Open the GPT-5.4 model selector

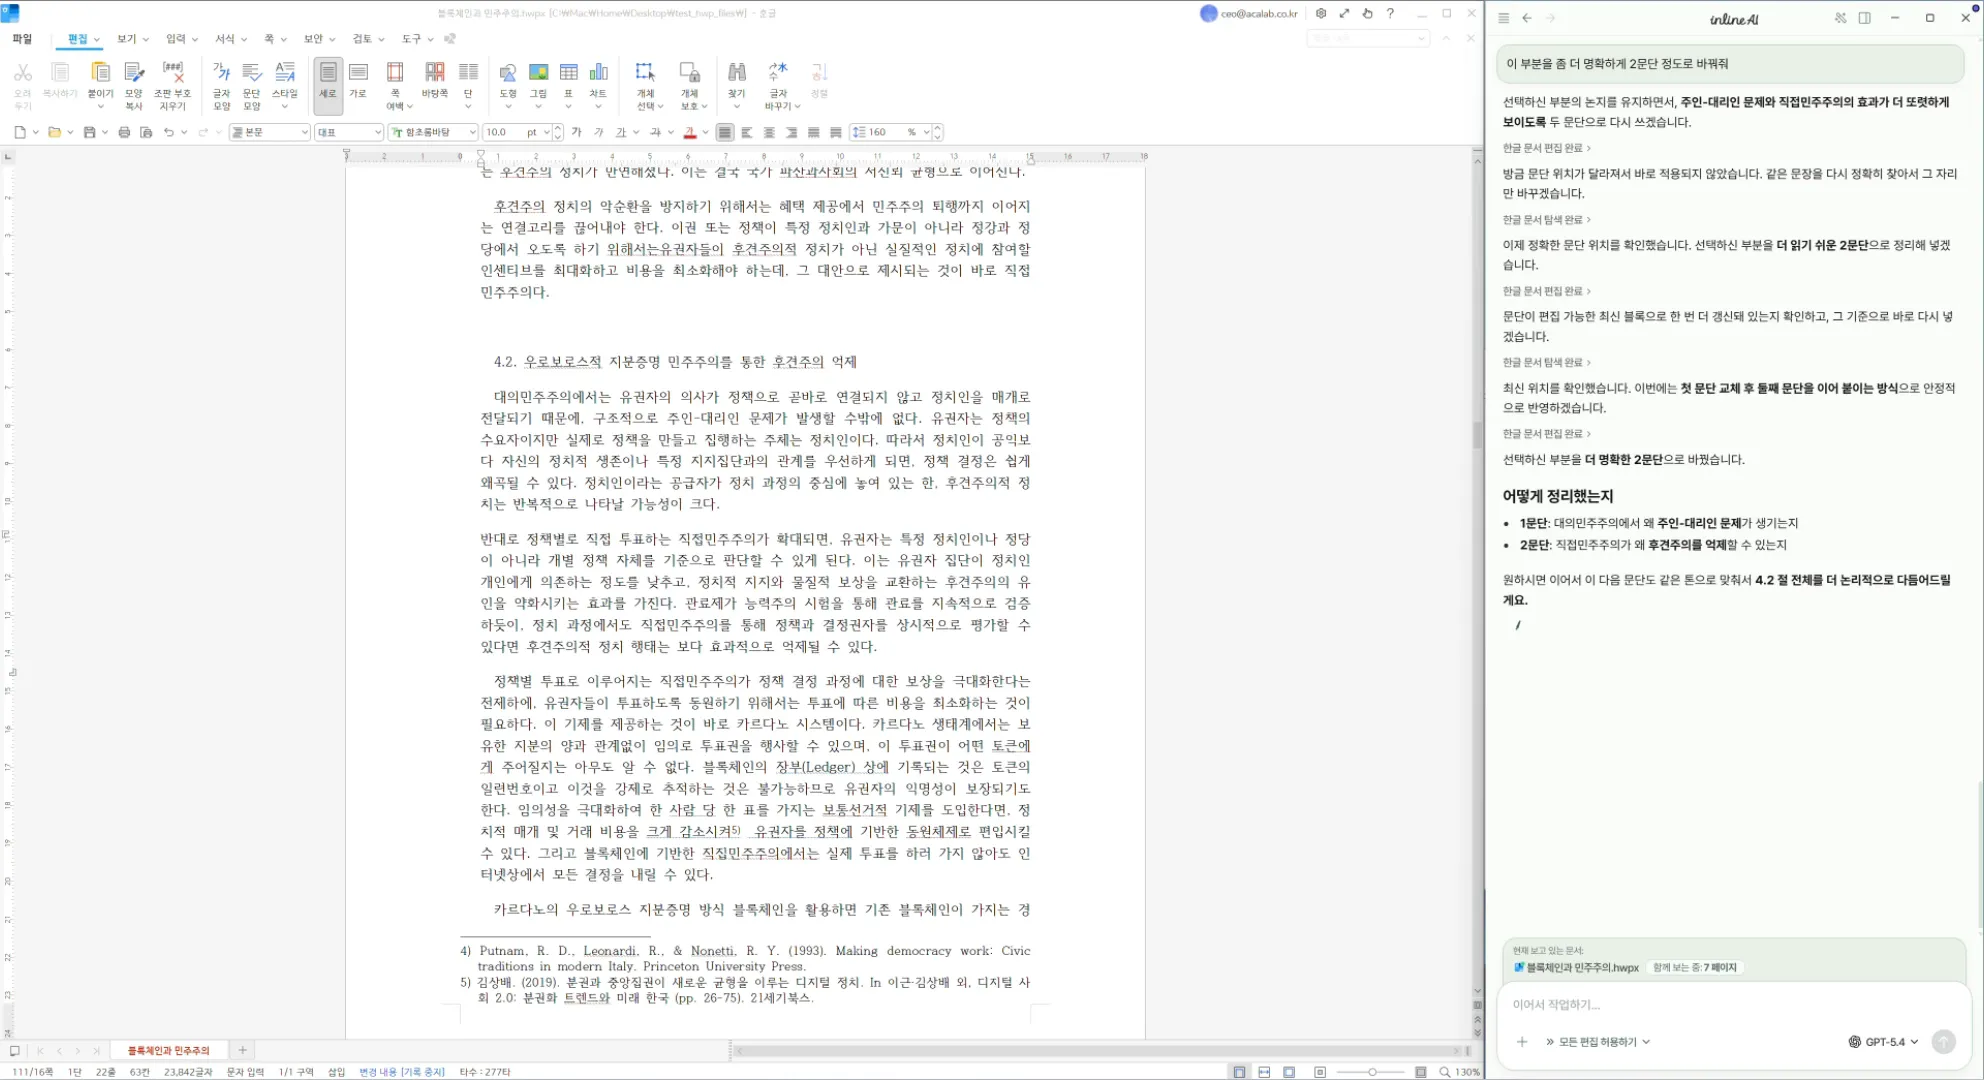[x=1884, y=1041]
